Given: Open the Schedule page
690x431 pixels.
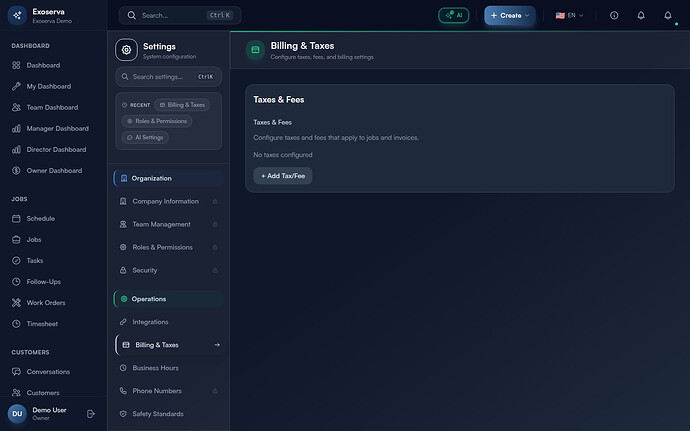Looking at the screenshot, I should [54, 218].
